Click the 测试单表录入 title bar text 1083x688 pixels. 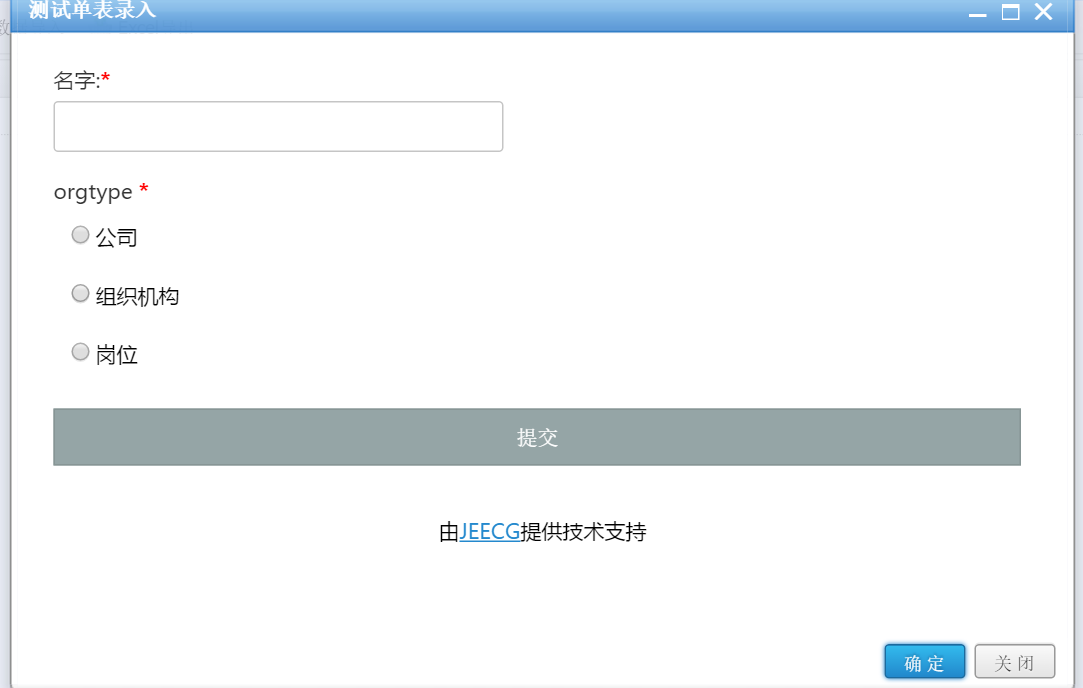click(93, 10)
